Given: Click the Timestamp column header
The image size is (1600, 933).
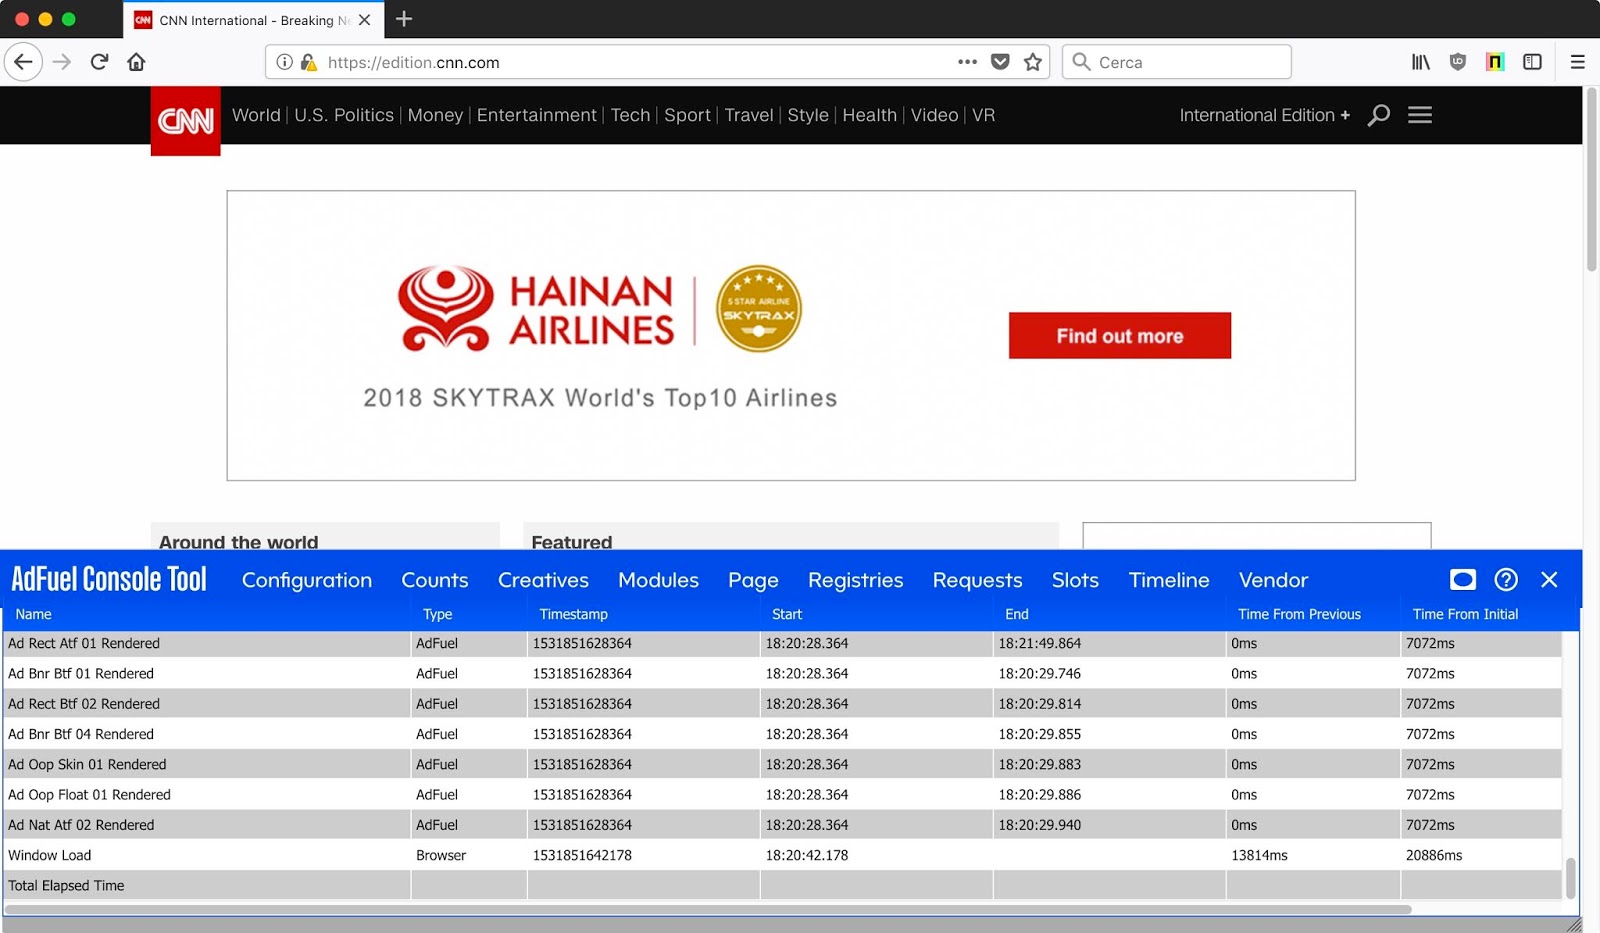Looking at the screenshot, I should coord(573,614).
